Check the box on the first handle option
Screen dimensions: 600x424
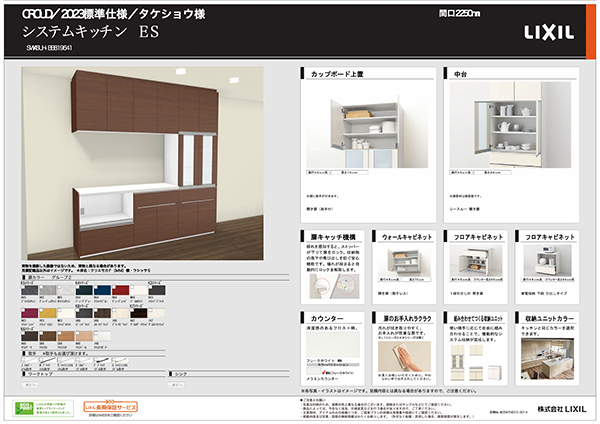coord(23,359)
